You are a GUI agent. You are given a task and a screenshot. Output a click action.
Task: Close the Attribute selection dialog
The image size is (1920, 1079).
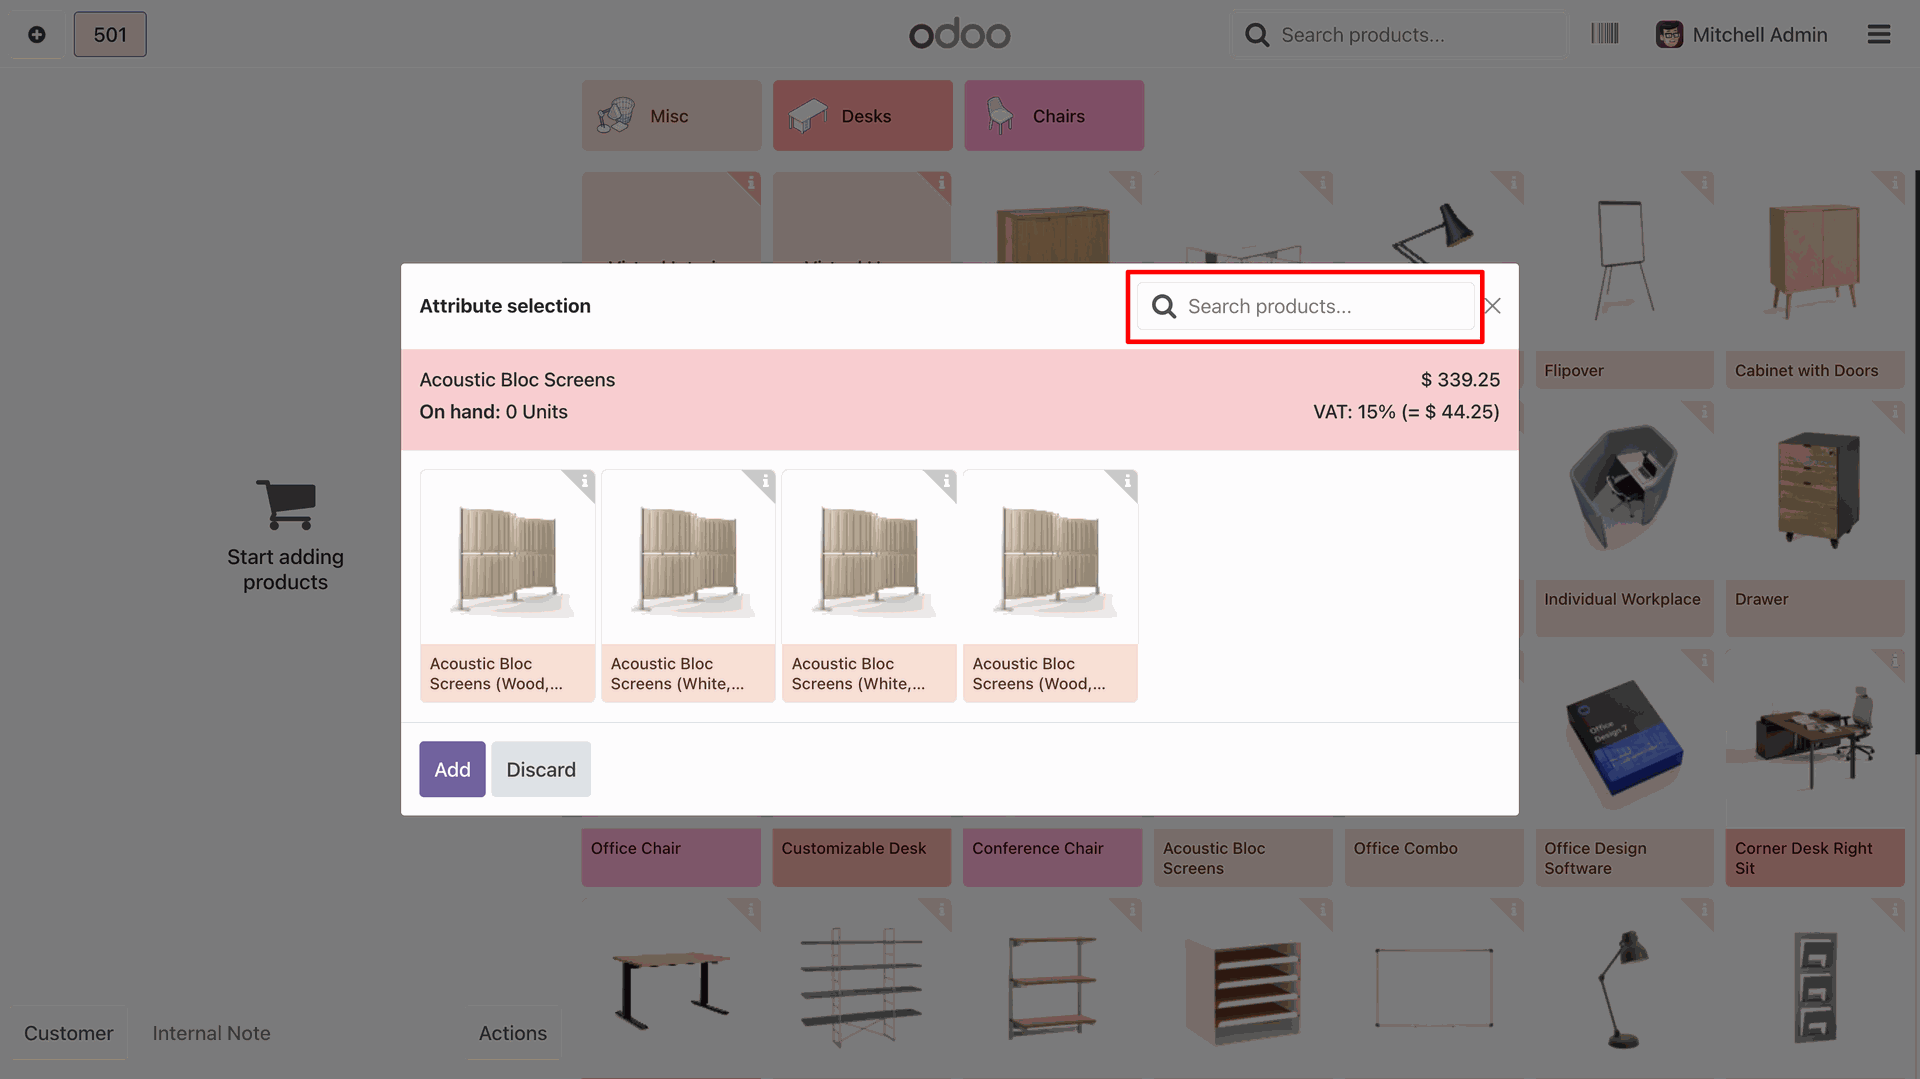coord(1493,306)
